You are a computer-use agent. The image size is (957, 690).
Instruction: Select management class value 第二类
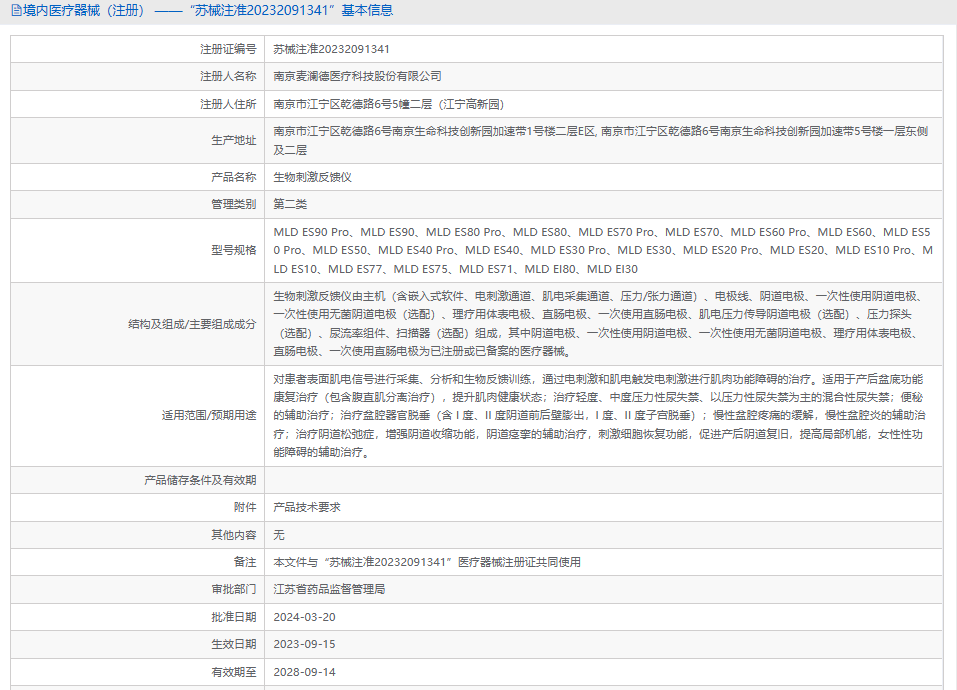(291, 204)
